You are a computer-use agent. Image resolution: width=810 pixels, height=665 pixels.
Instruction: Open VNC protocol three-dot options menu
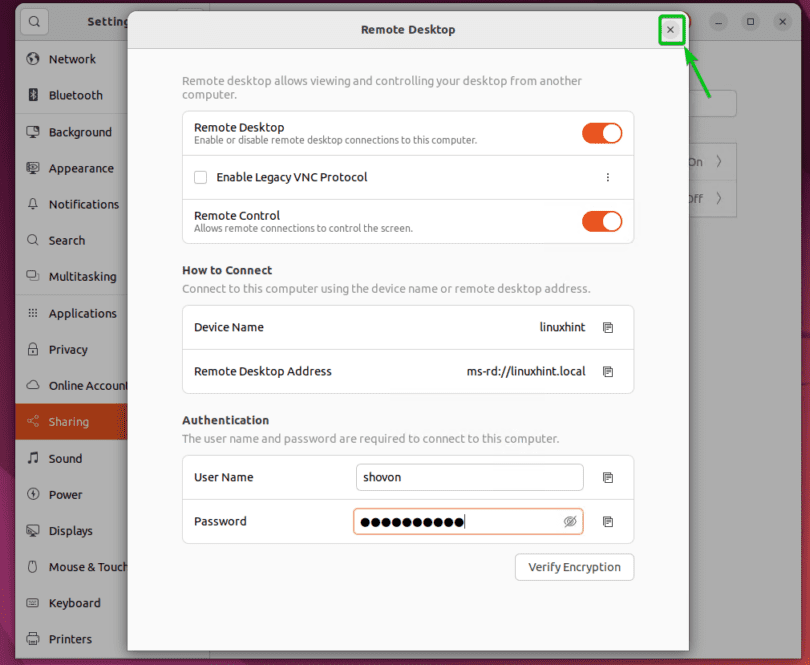click(607, 178)
